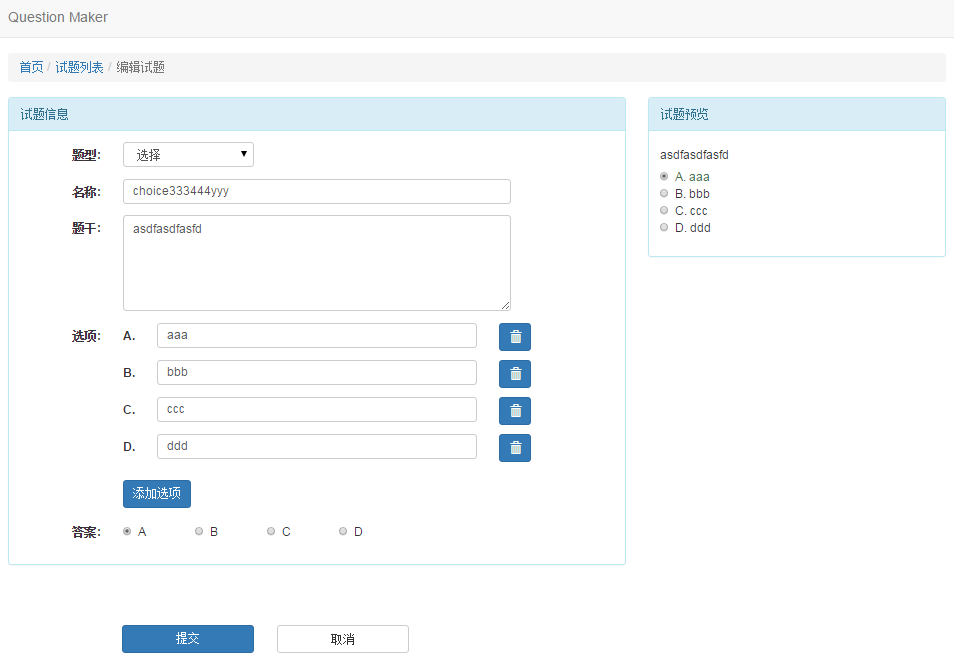
Task: Choose answer B radio button
Action: 199,532
